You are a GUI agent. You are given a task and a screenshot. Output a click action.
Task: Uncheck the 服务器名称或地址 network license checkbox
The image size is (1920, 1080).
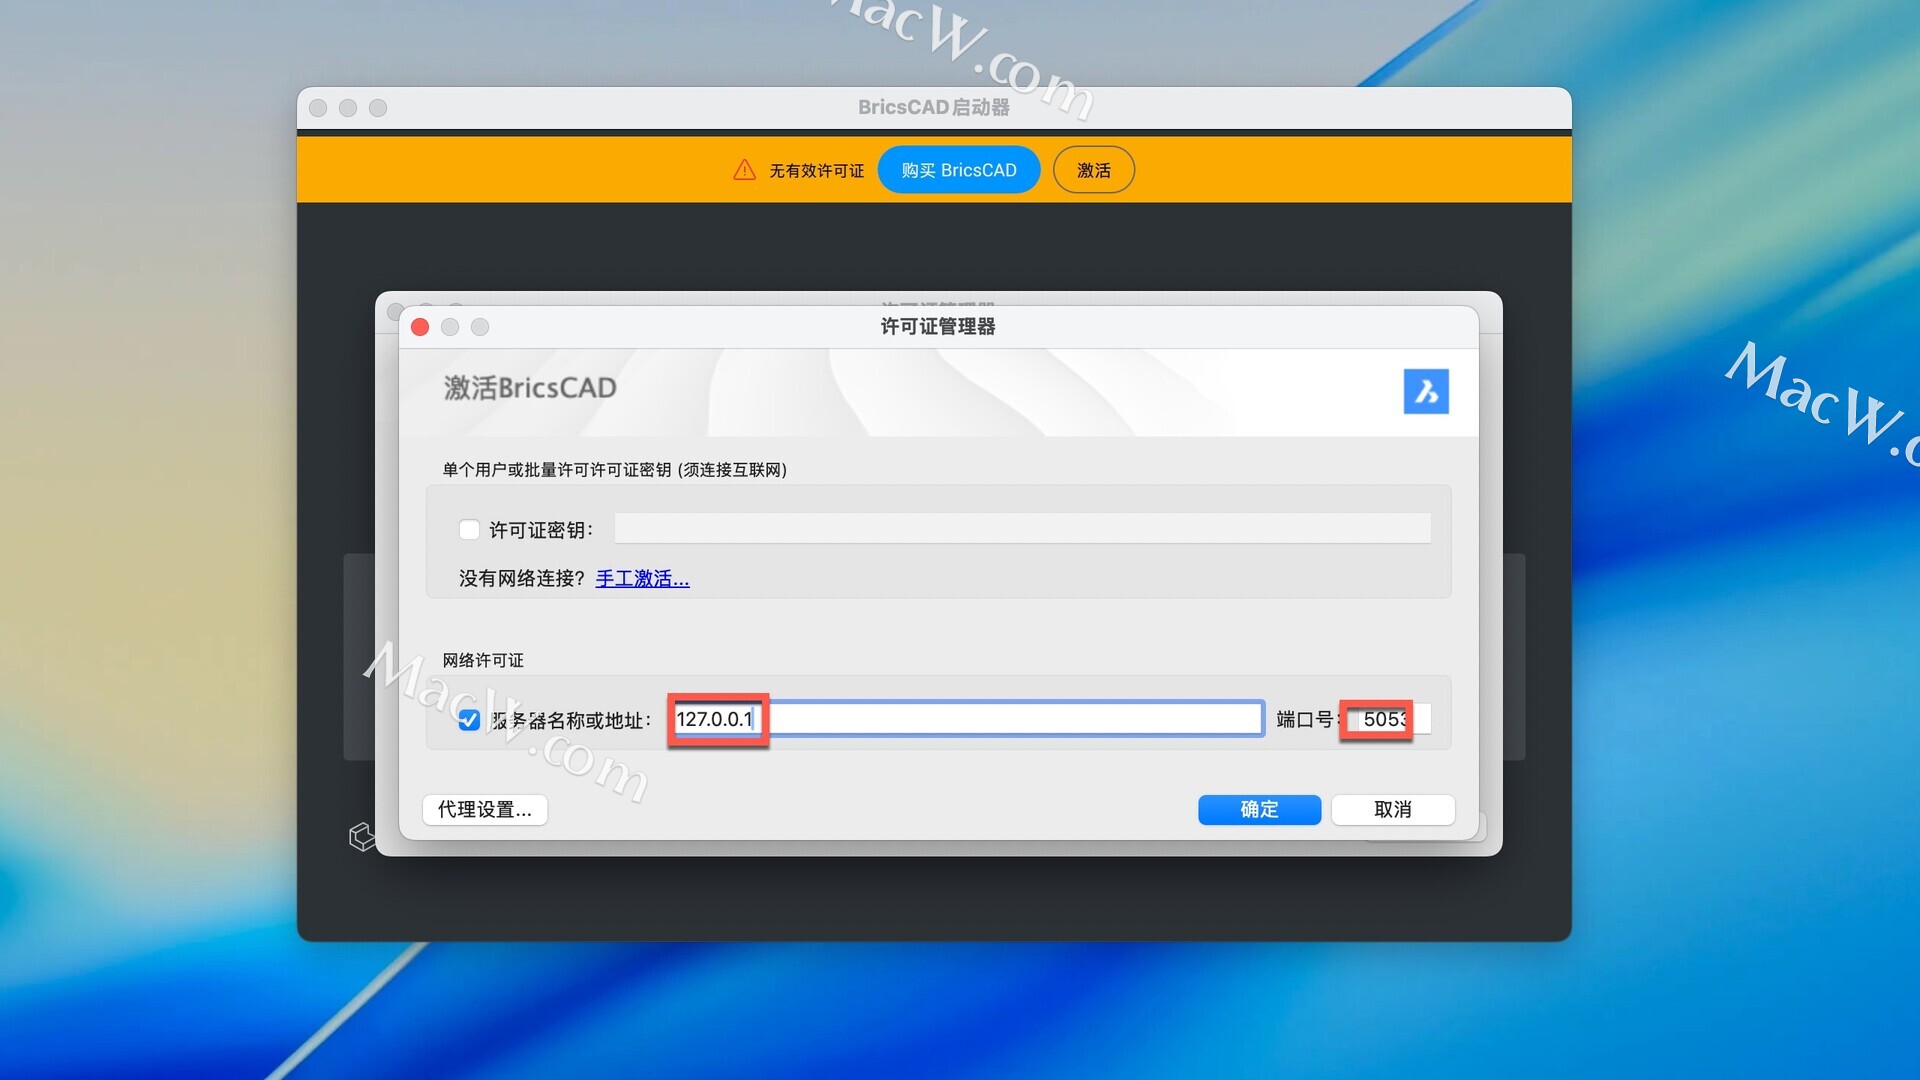(x=469, y=720)
